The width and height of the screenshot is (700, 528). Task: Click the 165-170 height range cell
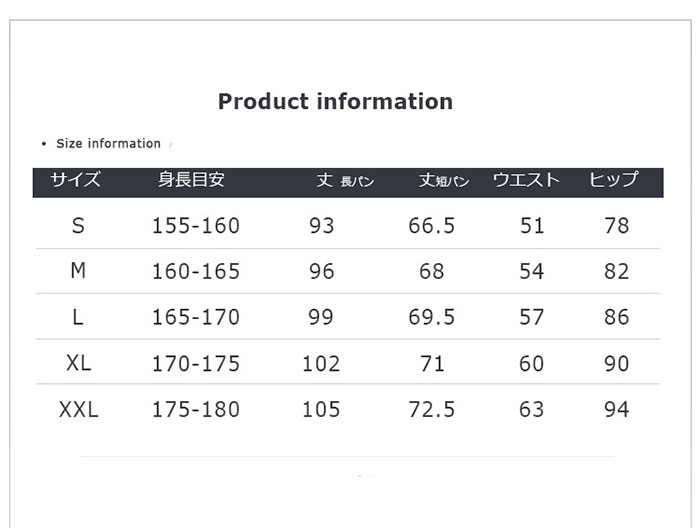(196, 318)
